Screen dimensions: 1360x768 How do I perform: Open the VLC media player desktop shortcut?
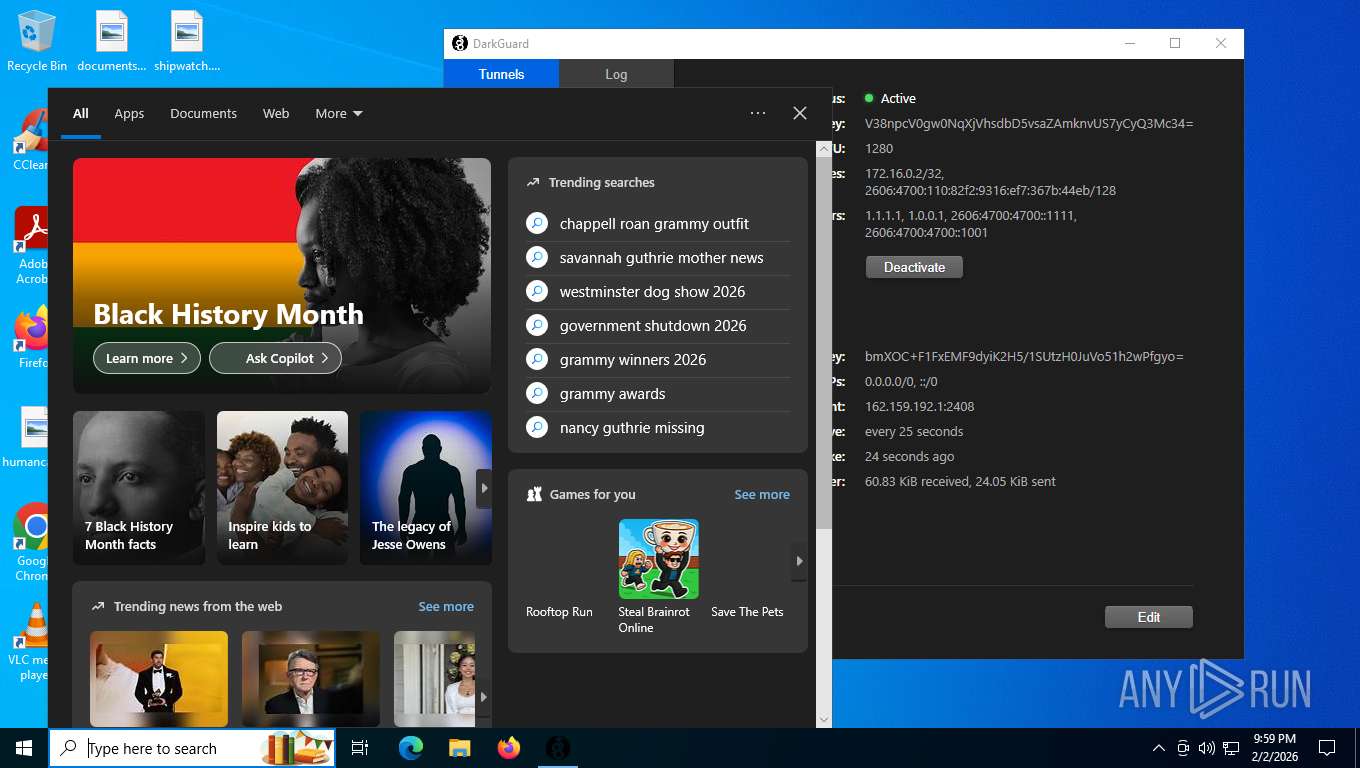tap(34, 641)
